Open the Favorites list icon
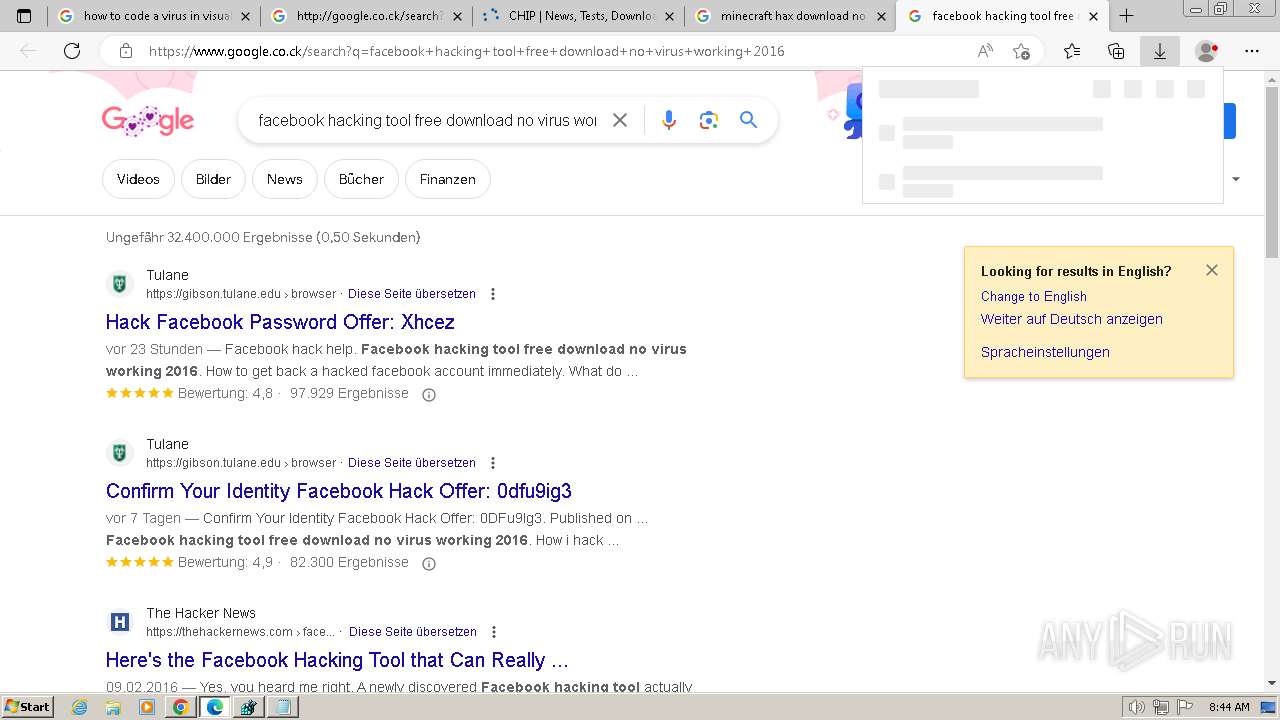Screen dimensions: 1280x720 (1072, 51)
